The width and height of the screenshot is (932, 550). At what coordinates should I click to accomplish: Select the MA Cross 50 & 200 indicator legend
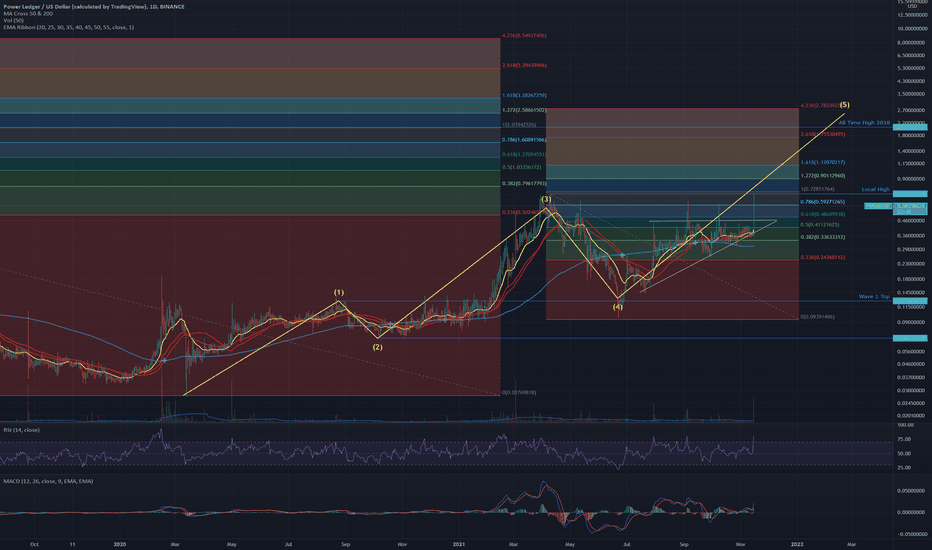click(x=28, y=13)
